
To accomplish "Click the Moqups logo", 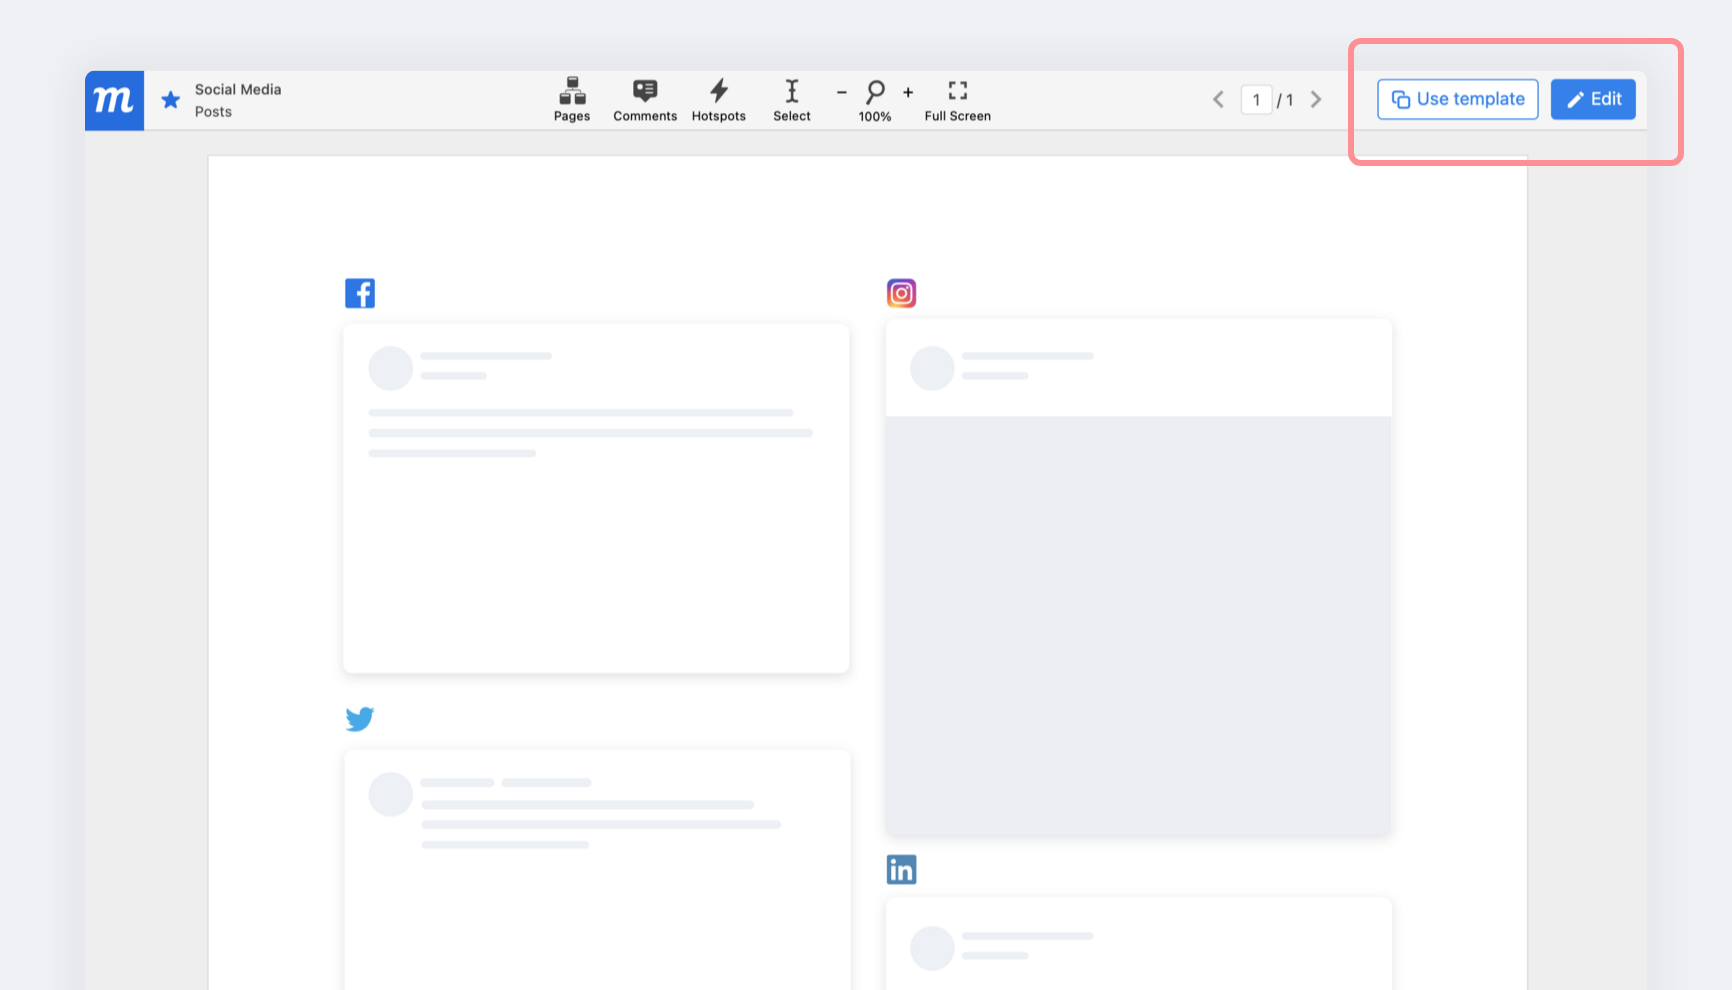I will coord(114,100).
